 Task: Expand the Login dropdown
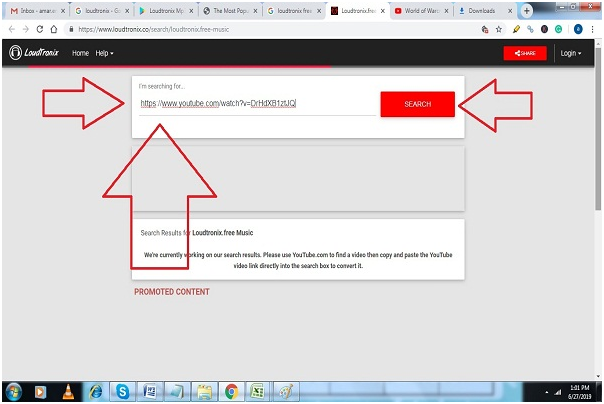(570, 53)
